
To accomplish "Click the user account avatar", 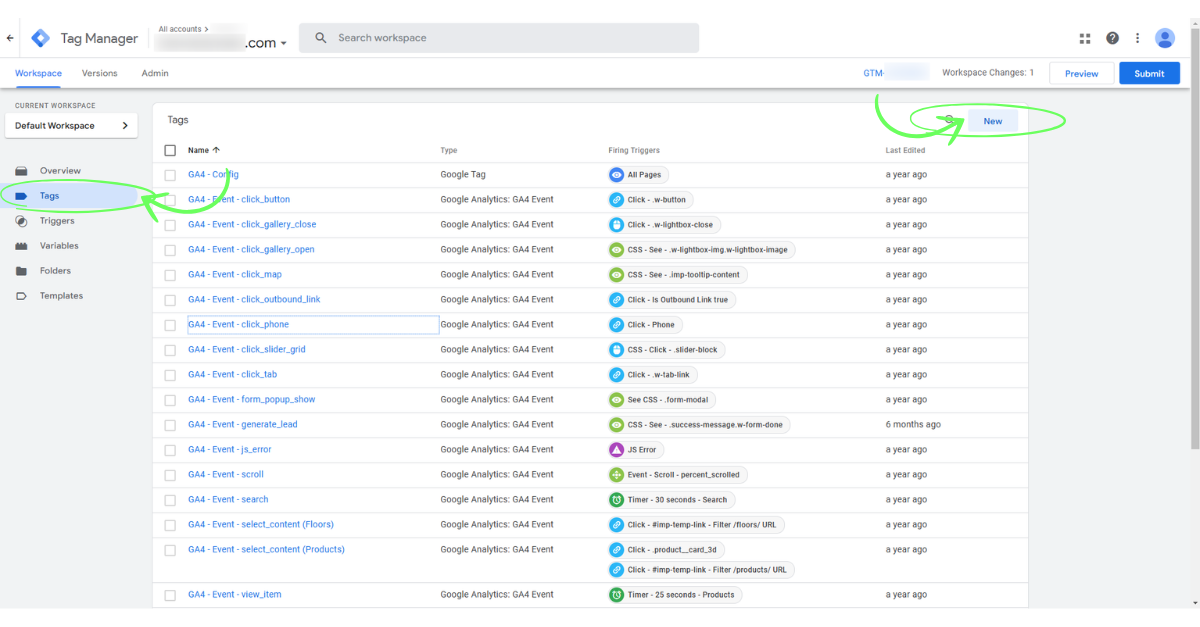I will (x=1165, y=38).
